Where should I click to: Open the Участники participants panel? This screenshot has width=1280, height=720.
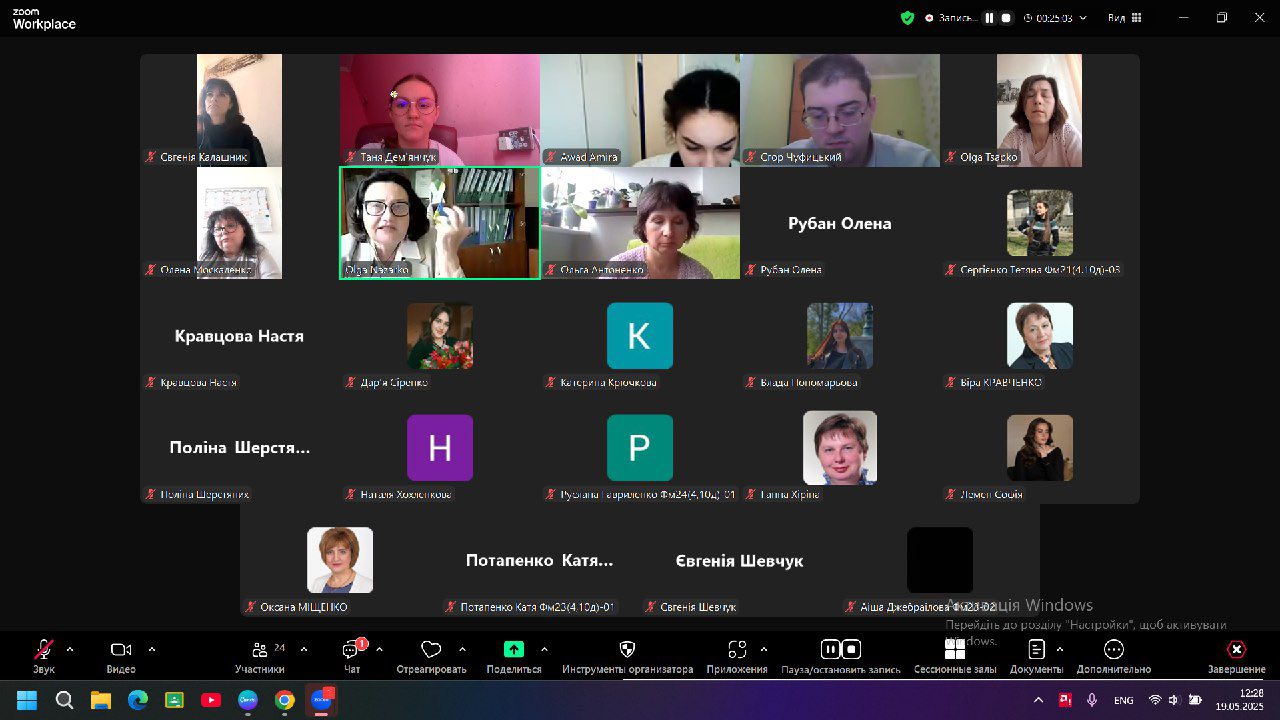[260, 656]
